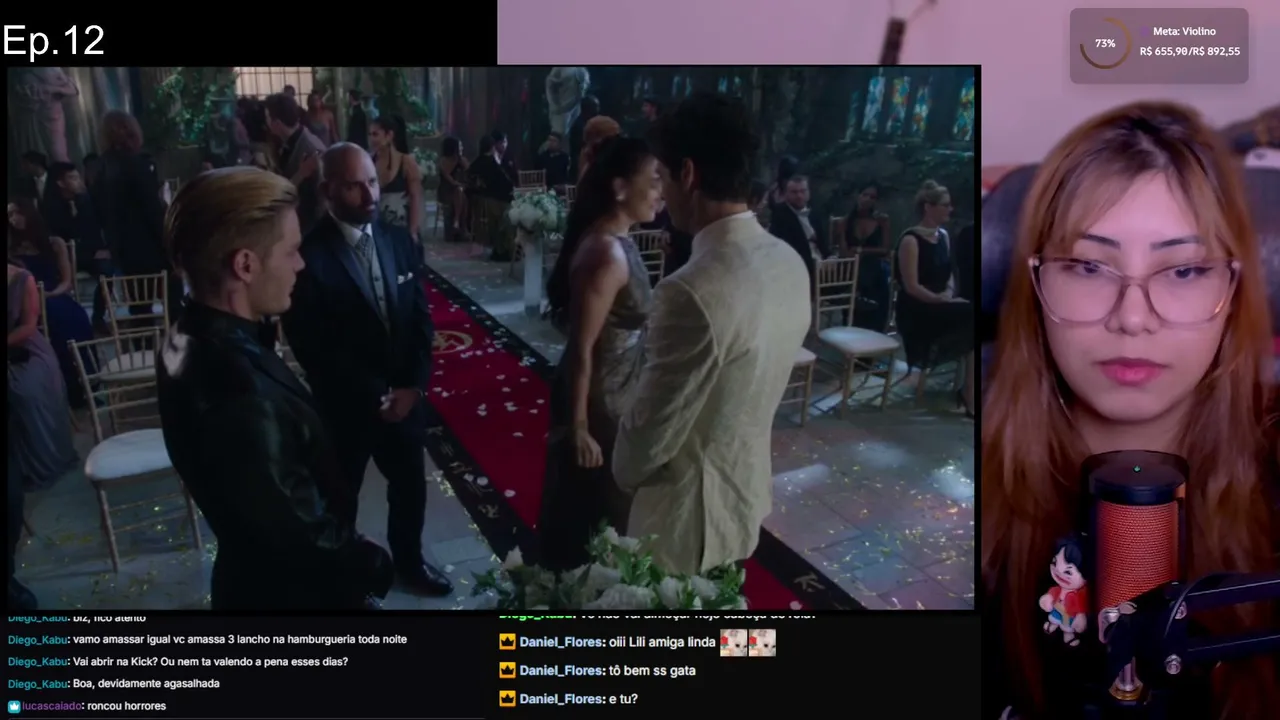The width and height of the screenshot is (1280, 720).
Task: Click the badge icon before lucascaiado's name
Action: (x=14, y=706)
